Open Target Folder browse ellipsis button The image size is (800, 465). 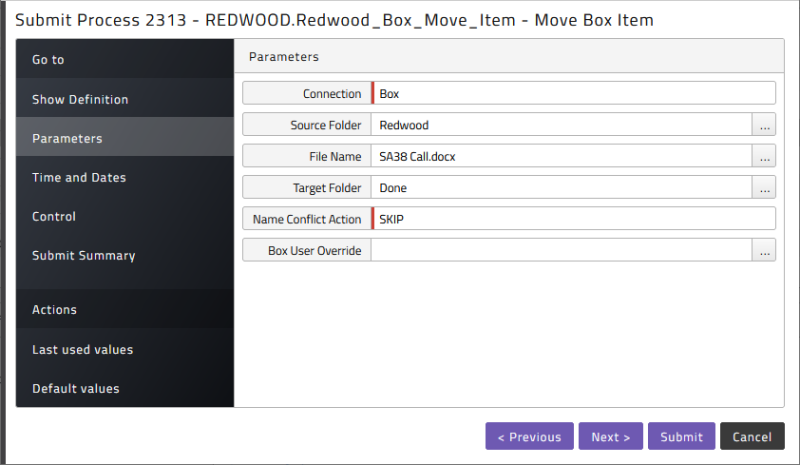[764, 188]
